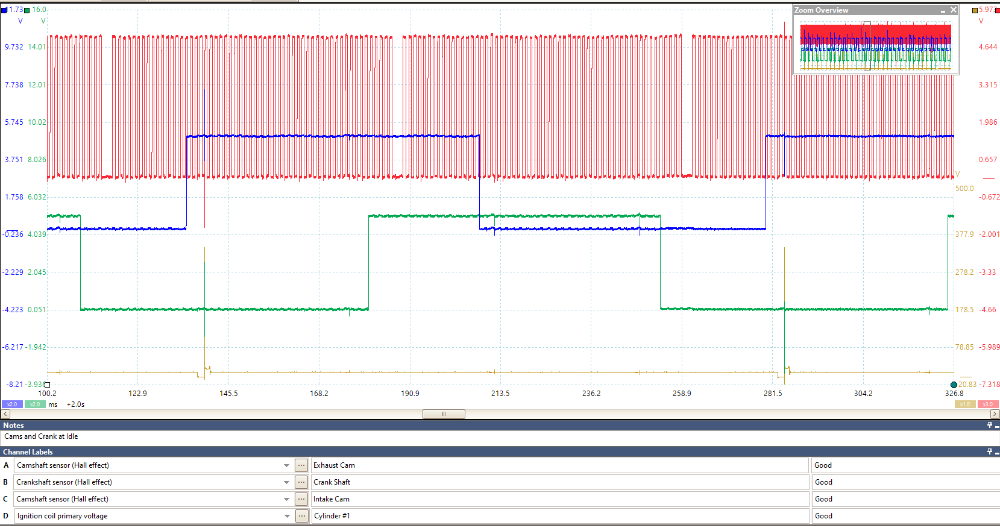Click the Exhaust Cam description field
1000x526 pixels.
[x=558, y=465]
